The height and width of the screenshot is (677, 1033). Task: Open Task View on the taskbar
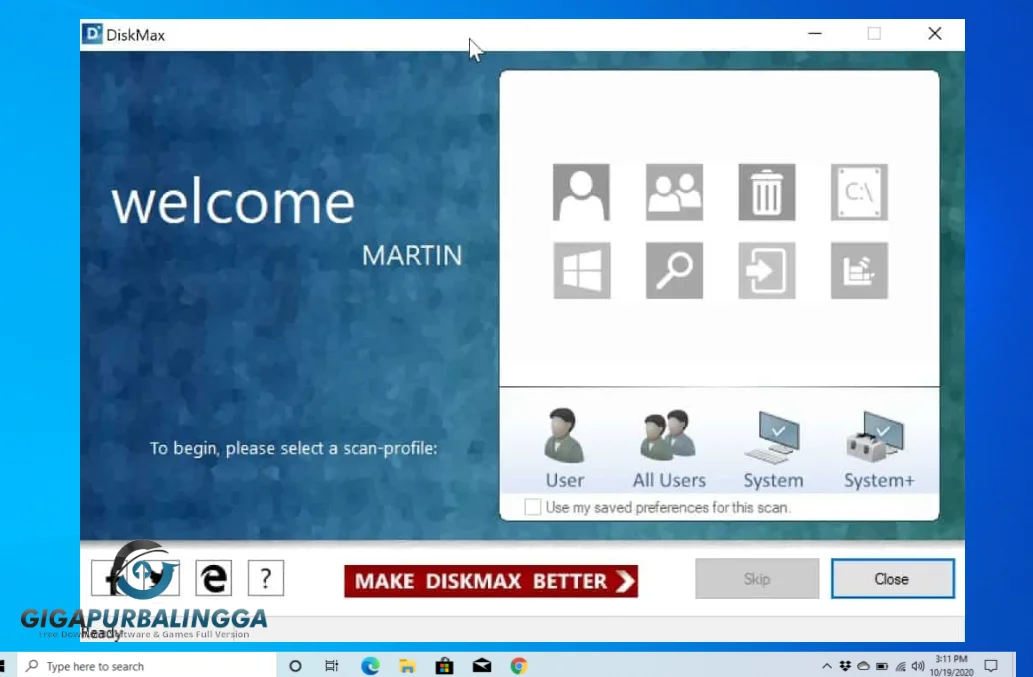pos(331,666)
